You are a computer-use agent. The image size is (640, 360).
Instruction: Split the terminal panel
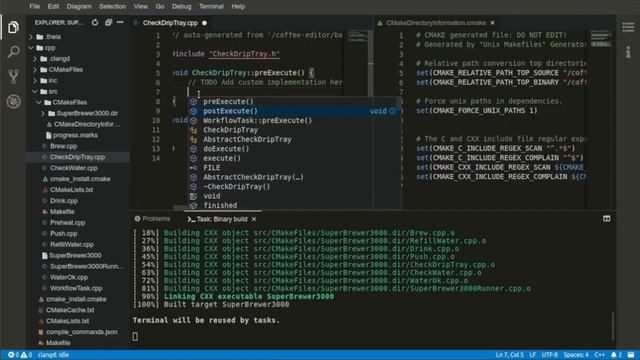pyautogui.click(x=607, y=219)
